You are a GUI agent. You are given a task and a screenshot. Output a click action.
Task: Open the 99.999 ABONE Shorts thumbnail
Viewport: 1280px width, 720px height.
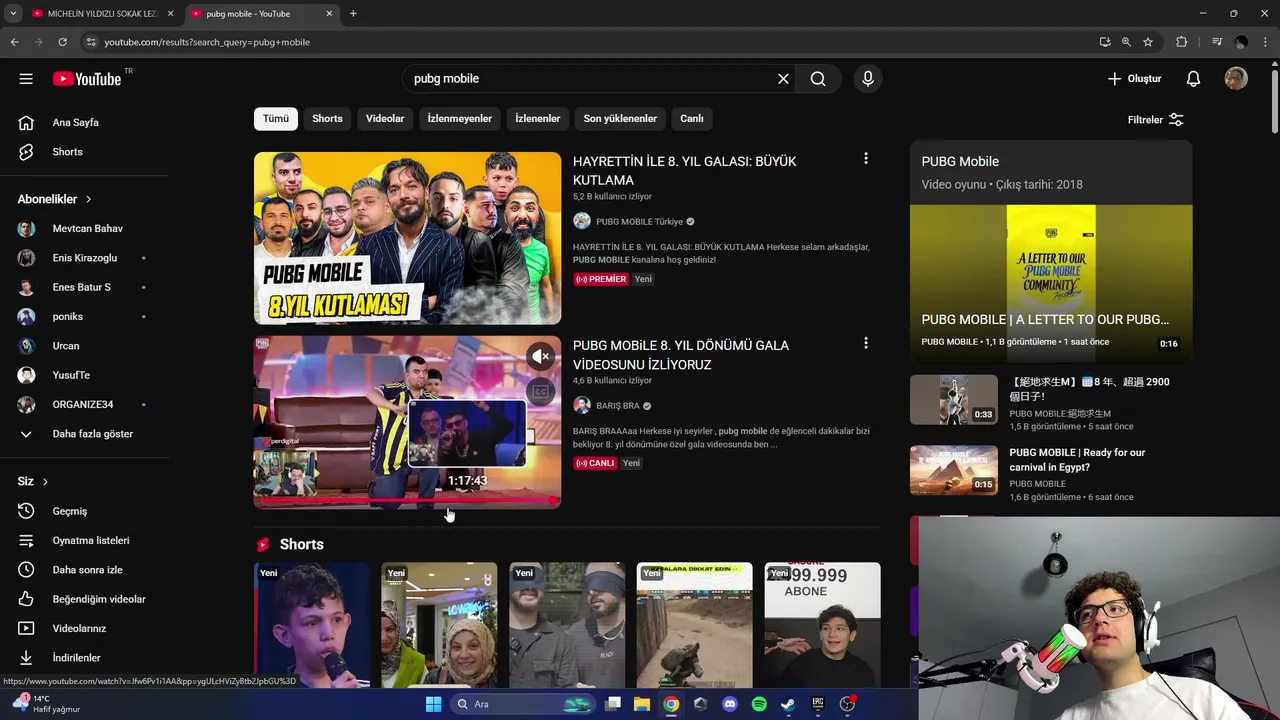point(823,625)
